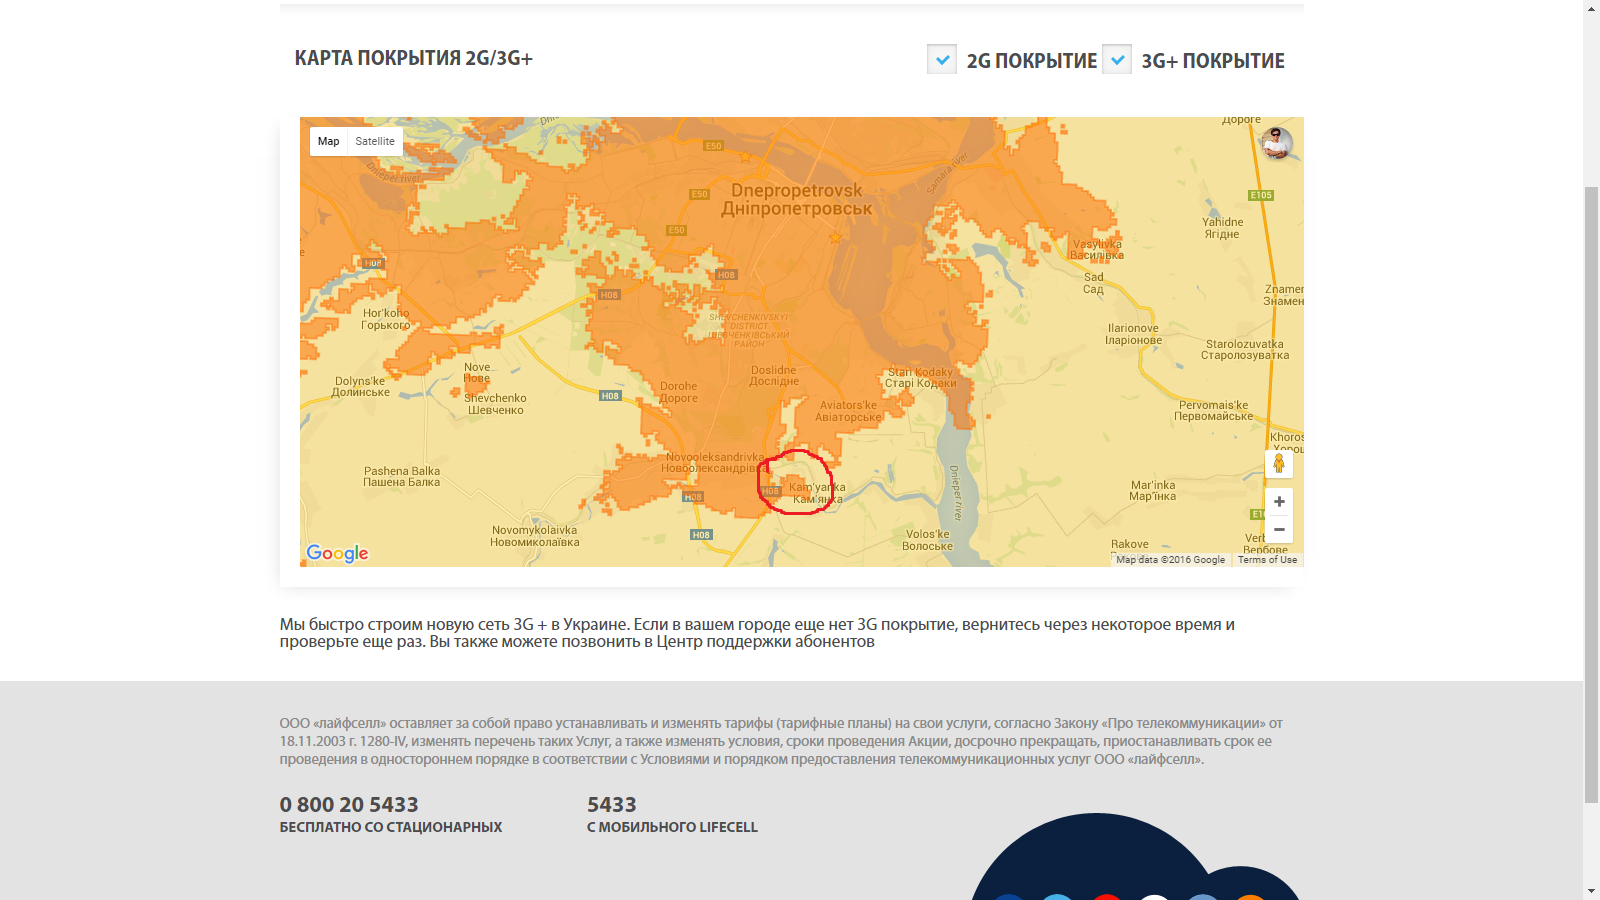Click the Doslidne label on the map
This screenshot has width=1600, height=900.
[774, 375]
